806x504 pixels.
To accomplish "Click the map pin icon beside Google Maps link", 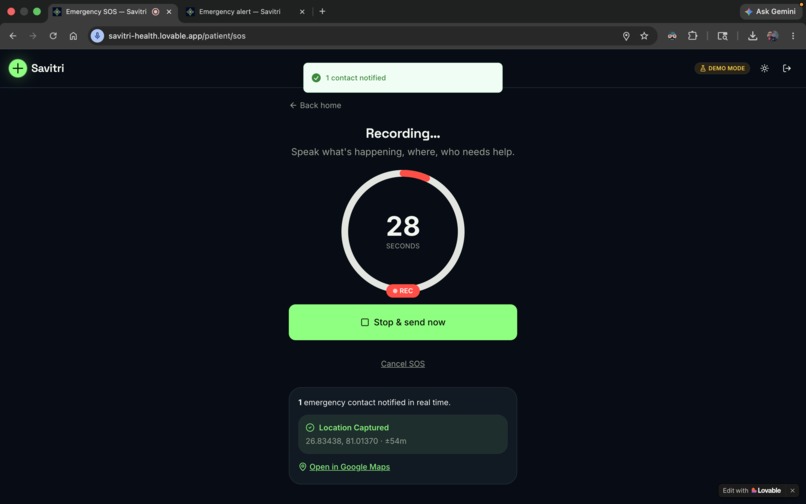I will pyautogui.click(x=302, y=467).
